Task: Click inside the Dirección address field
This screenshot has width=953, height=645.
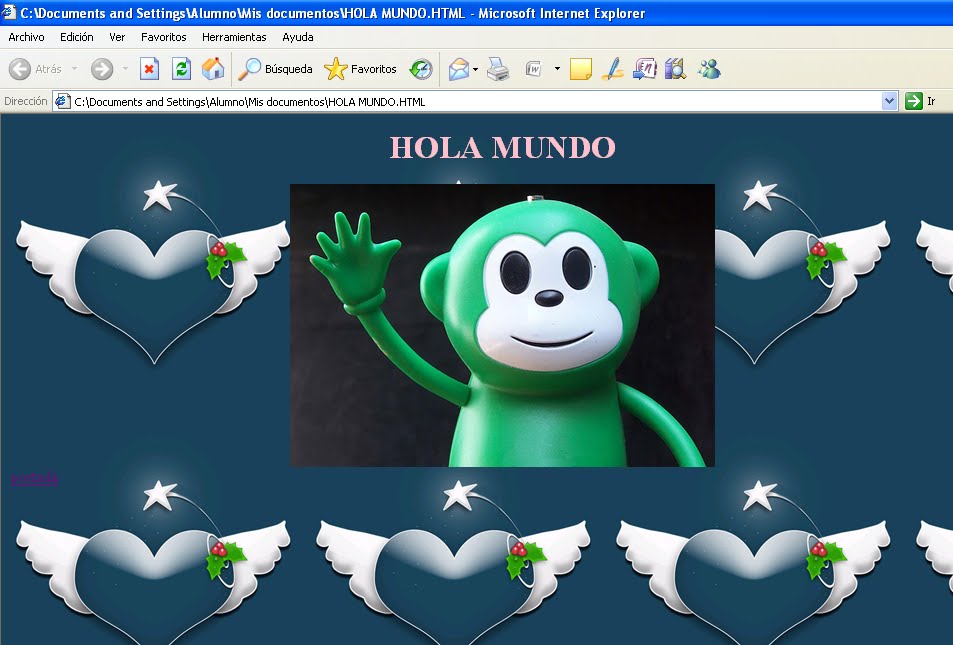Action: [400, 100]
